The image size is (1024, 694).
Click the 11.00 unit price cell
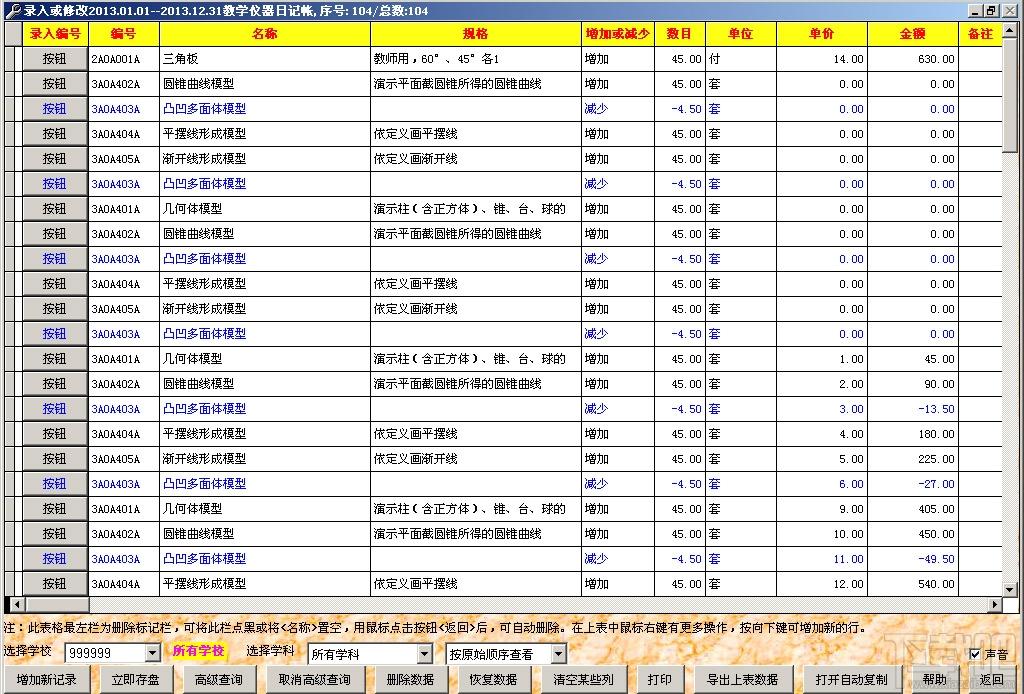tap(822, 559)
